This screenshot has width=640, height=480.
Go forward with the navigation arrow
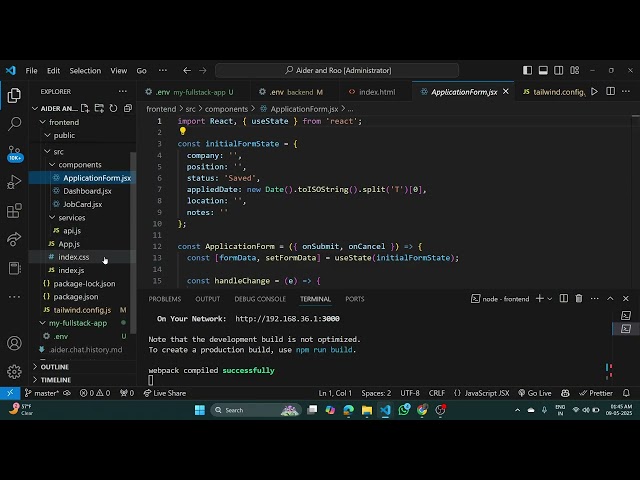[x=203, y=71]
